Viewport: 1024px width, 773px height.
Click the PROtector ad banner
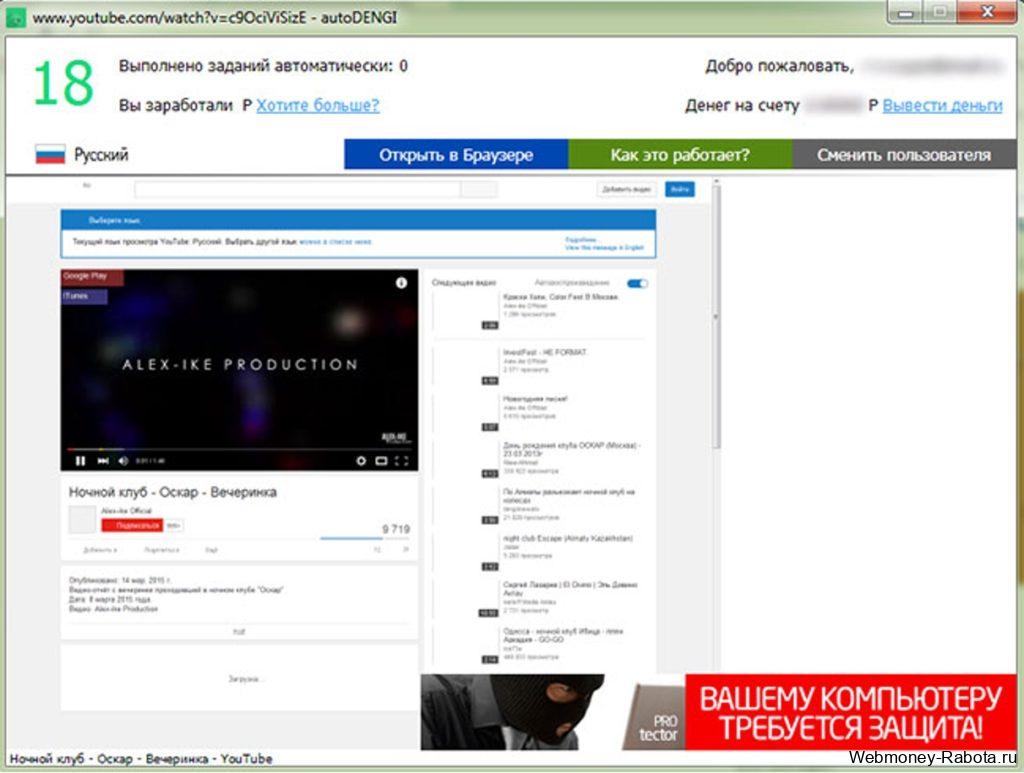pyautogui.click(x=718, y=712)
